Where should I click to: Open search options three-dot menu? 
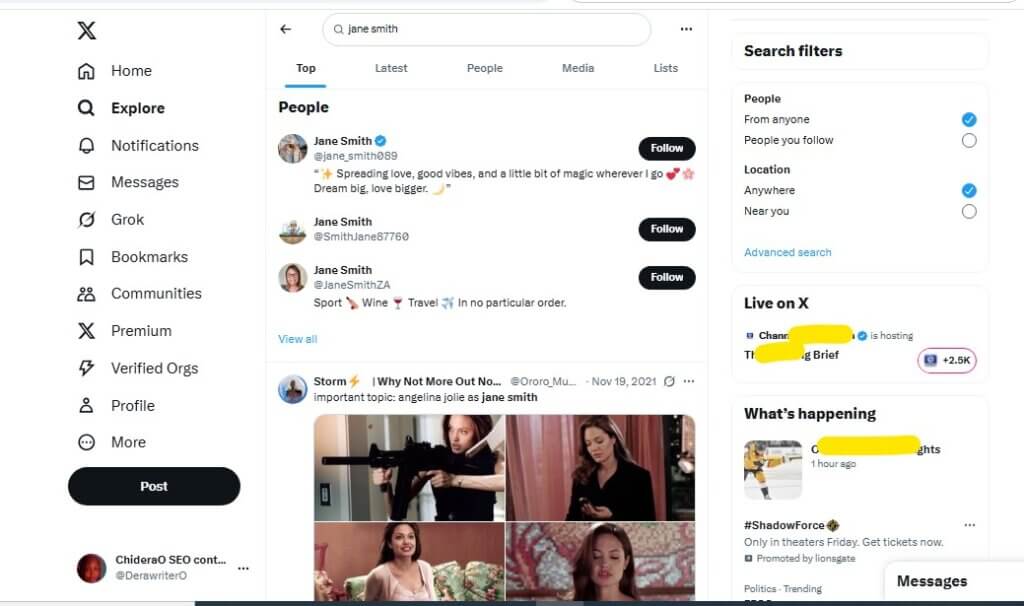[686, 29]
